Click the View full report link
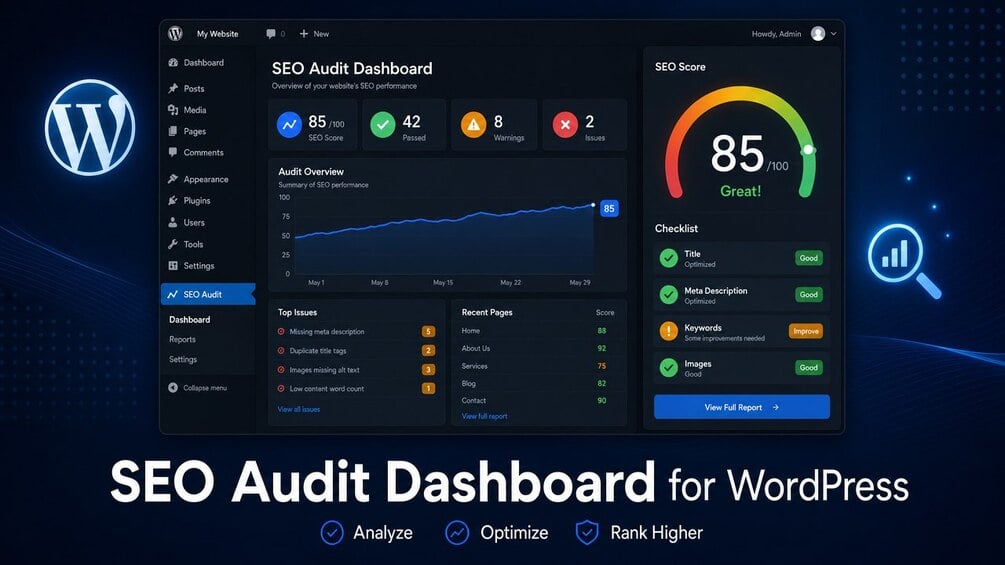 tap(485, 416)
